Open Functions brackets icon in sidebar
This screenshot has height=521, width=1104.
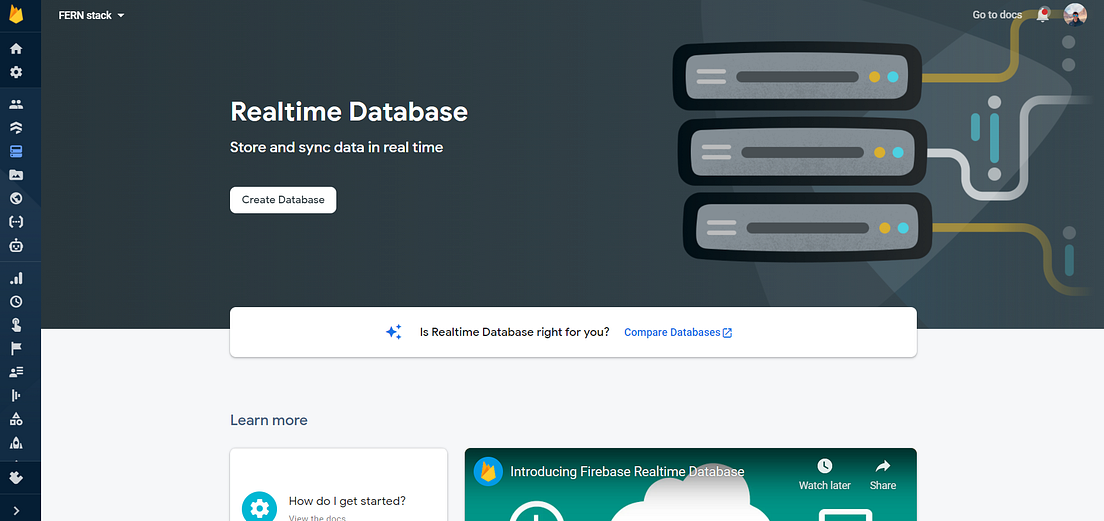(15, 222)
